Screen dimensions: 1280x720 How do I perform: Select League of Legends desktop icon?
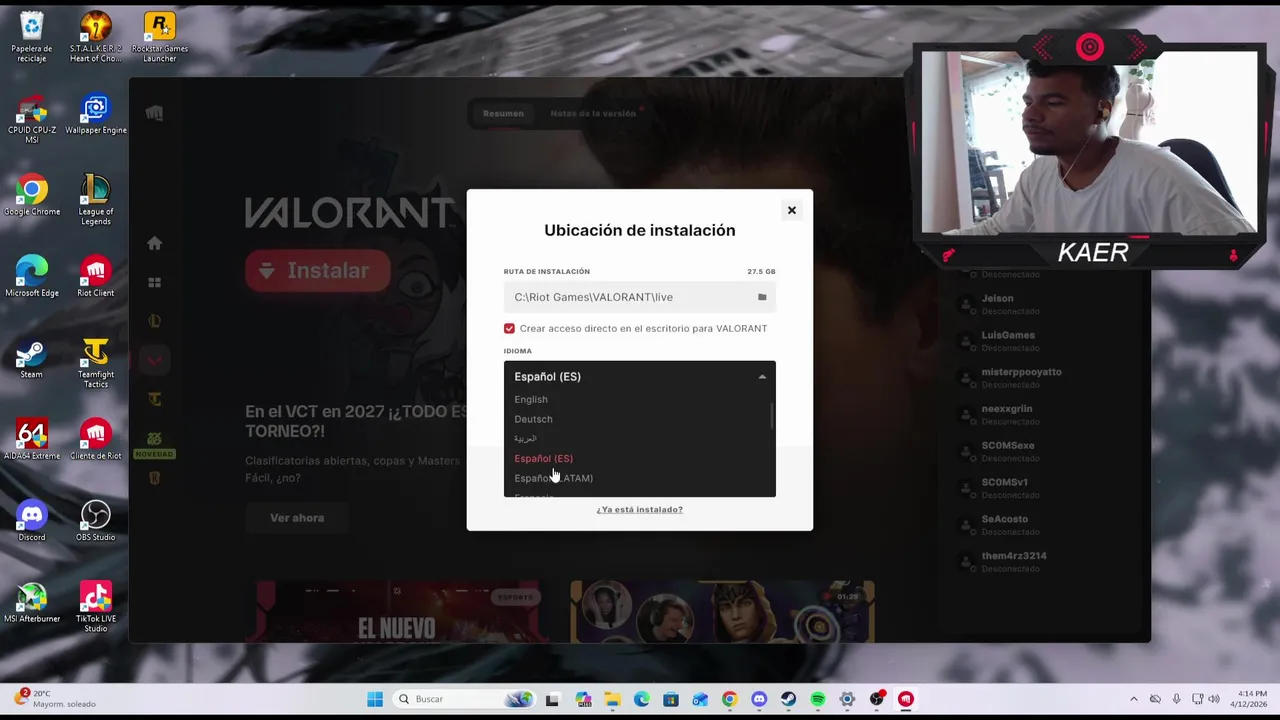(x=96, y=200)
